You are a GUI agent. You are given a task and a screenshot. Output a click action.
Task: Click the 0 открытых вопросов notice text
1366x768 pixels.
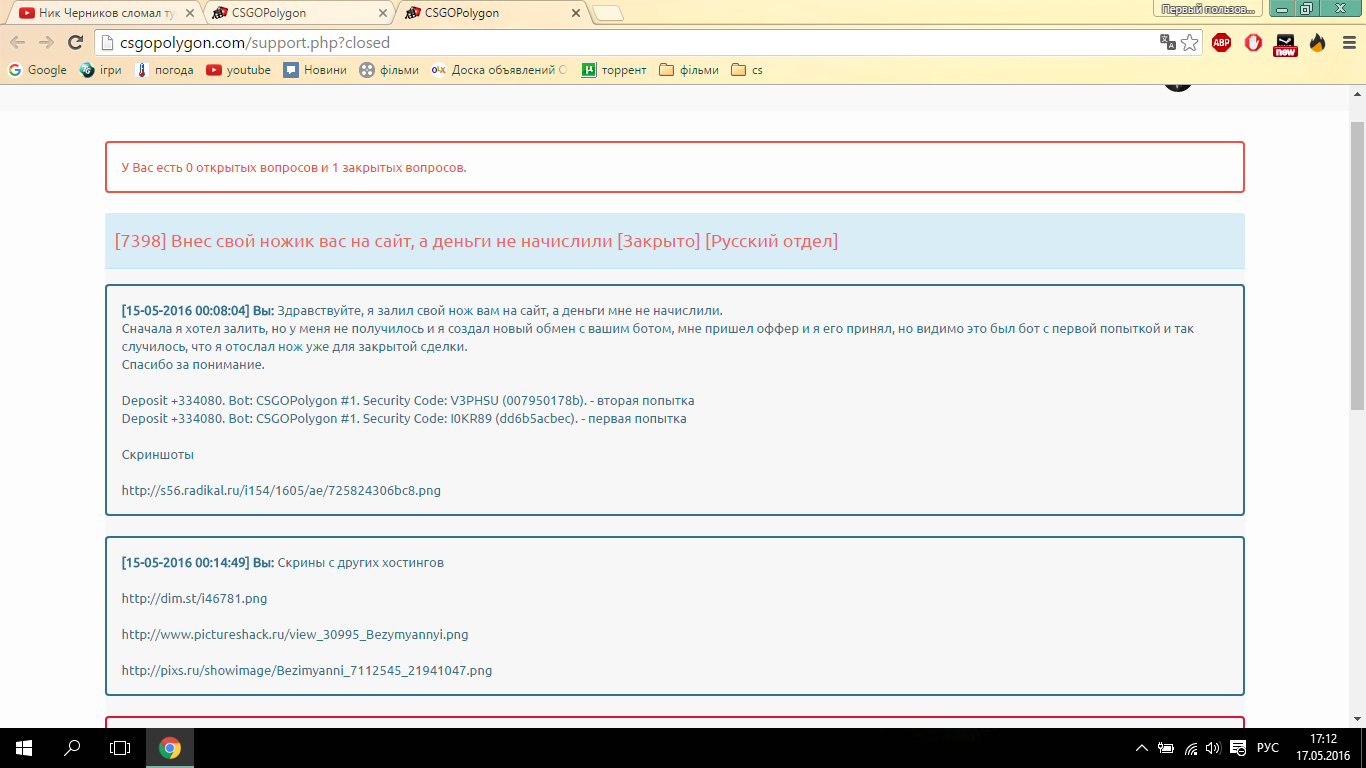click(x=294, y=167)
